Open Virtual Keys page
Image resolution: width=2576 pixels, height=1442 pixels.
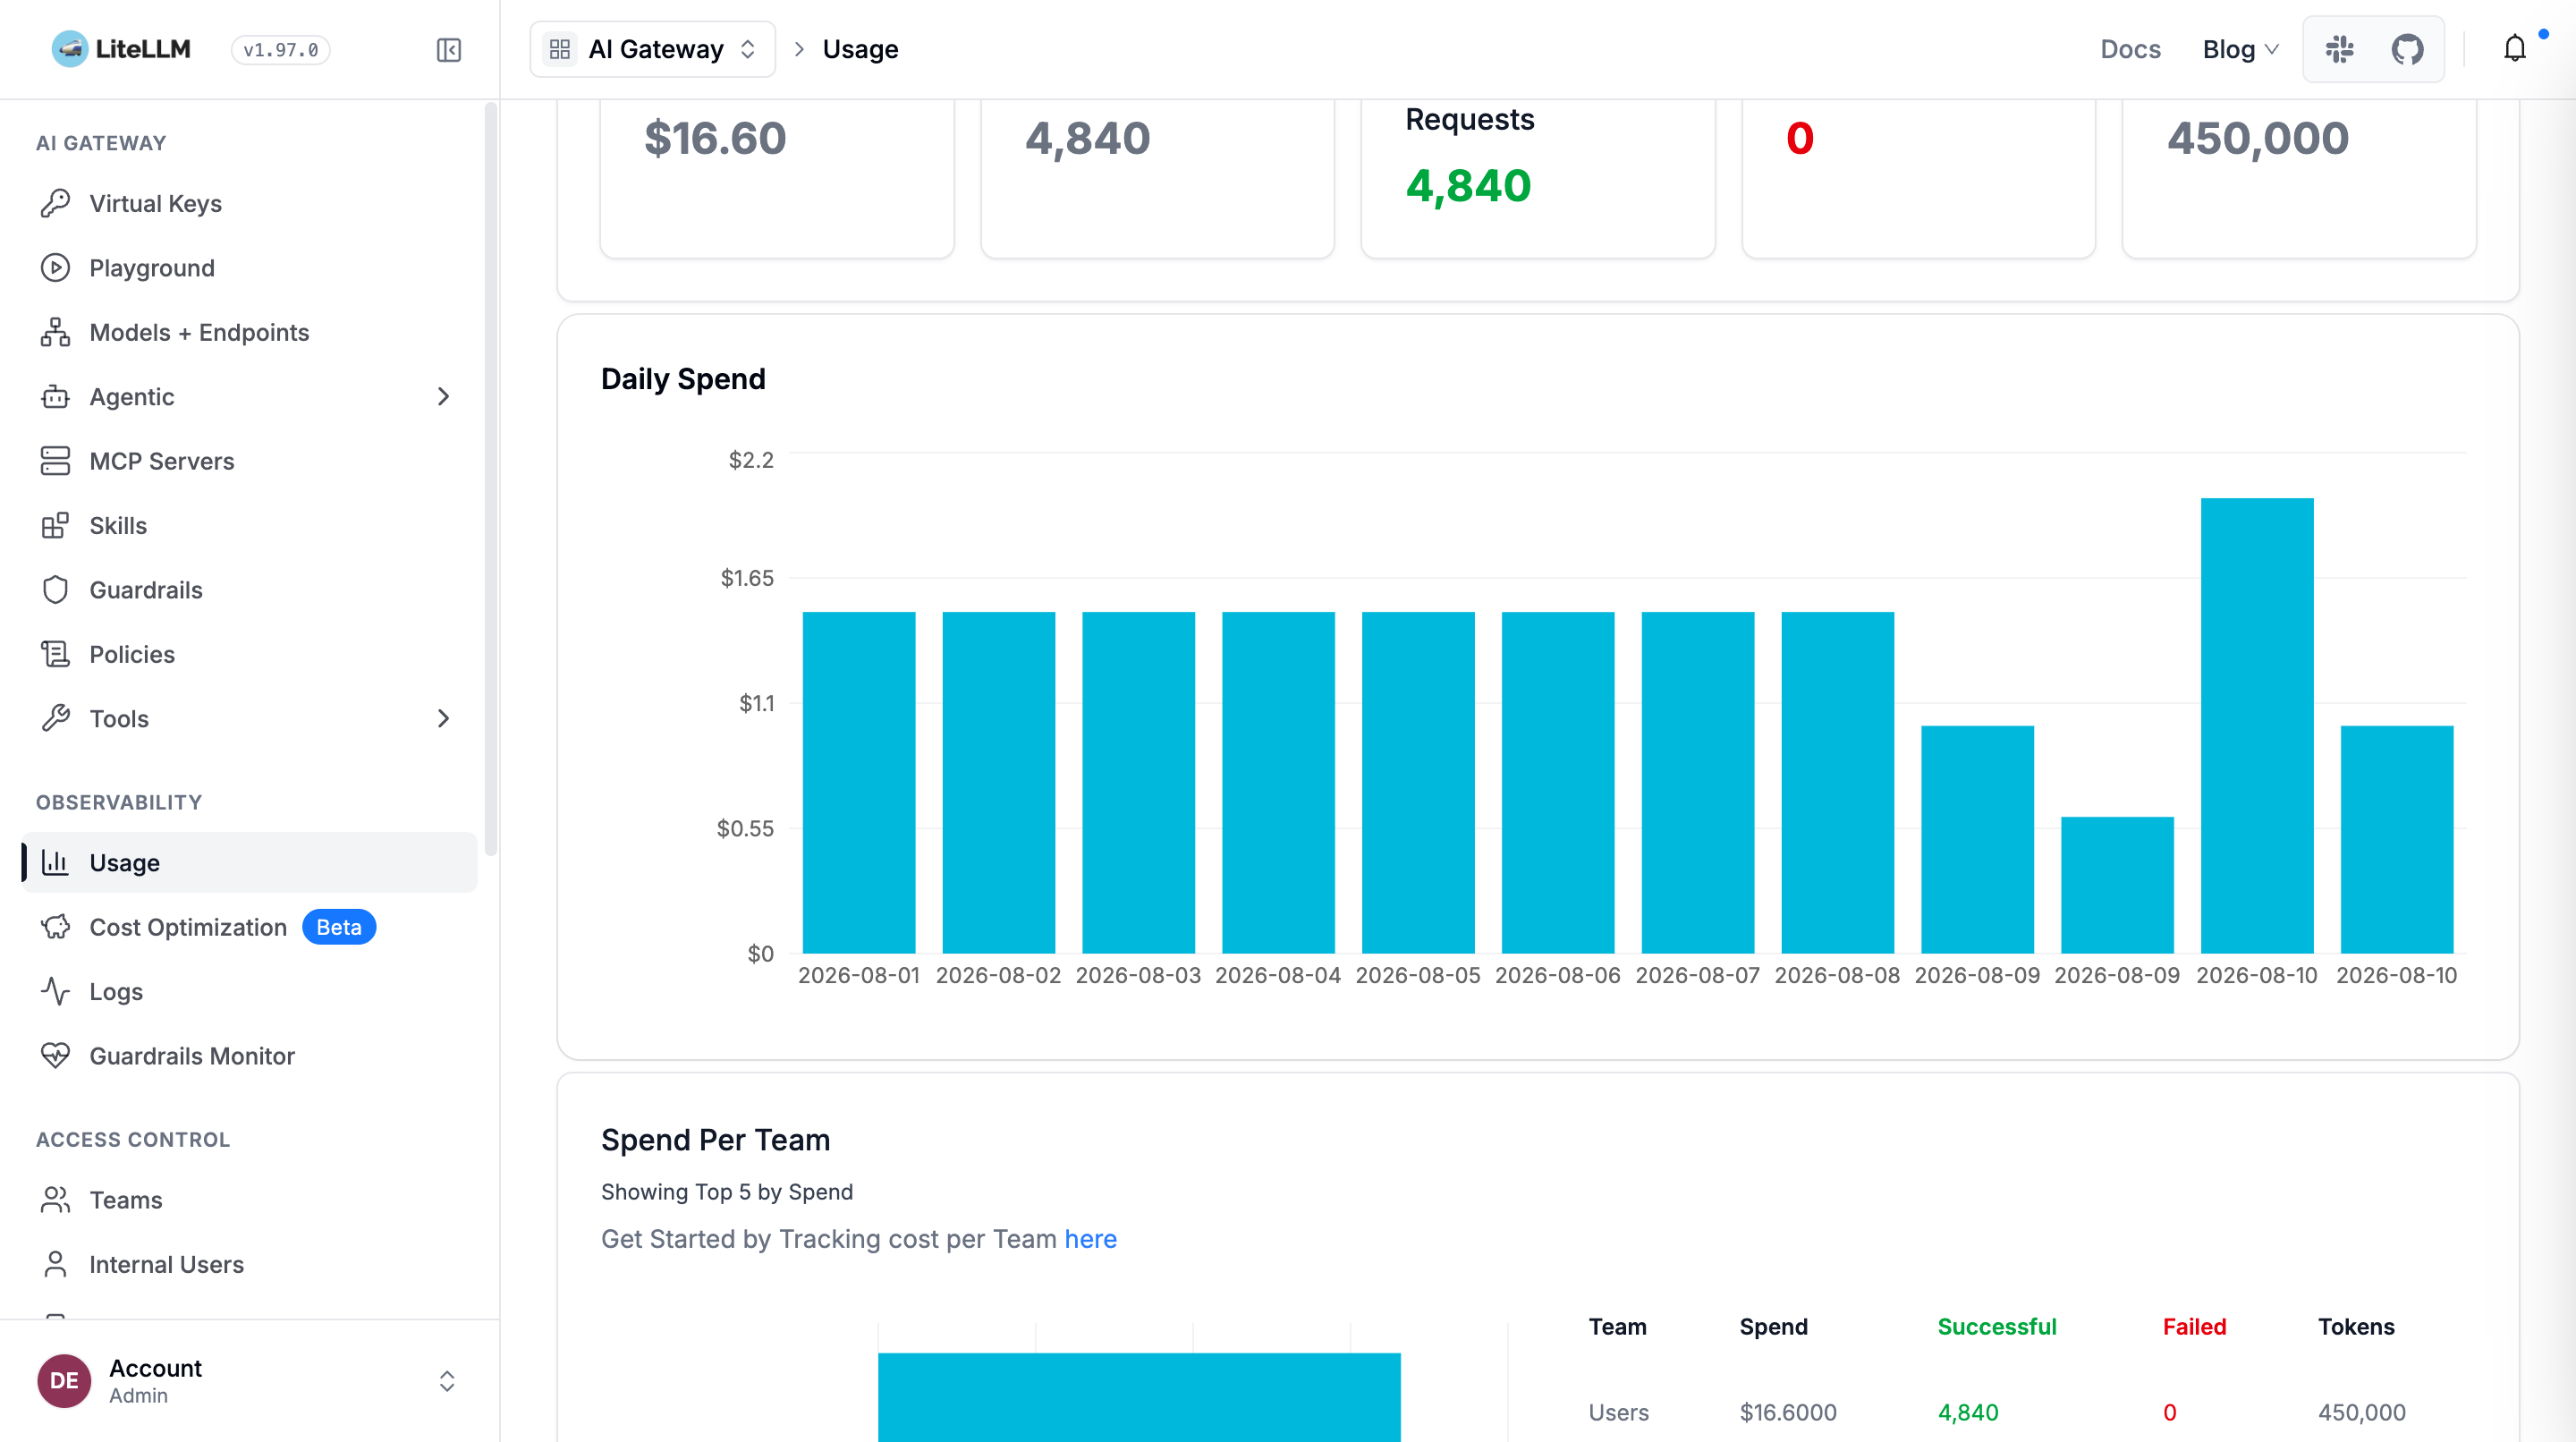[249, 203]
